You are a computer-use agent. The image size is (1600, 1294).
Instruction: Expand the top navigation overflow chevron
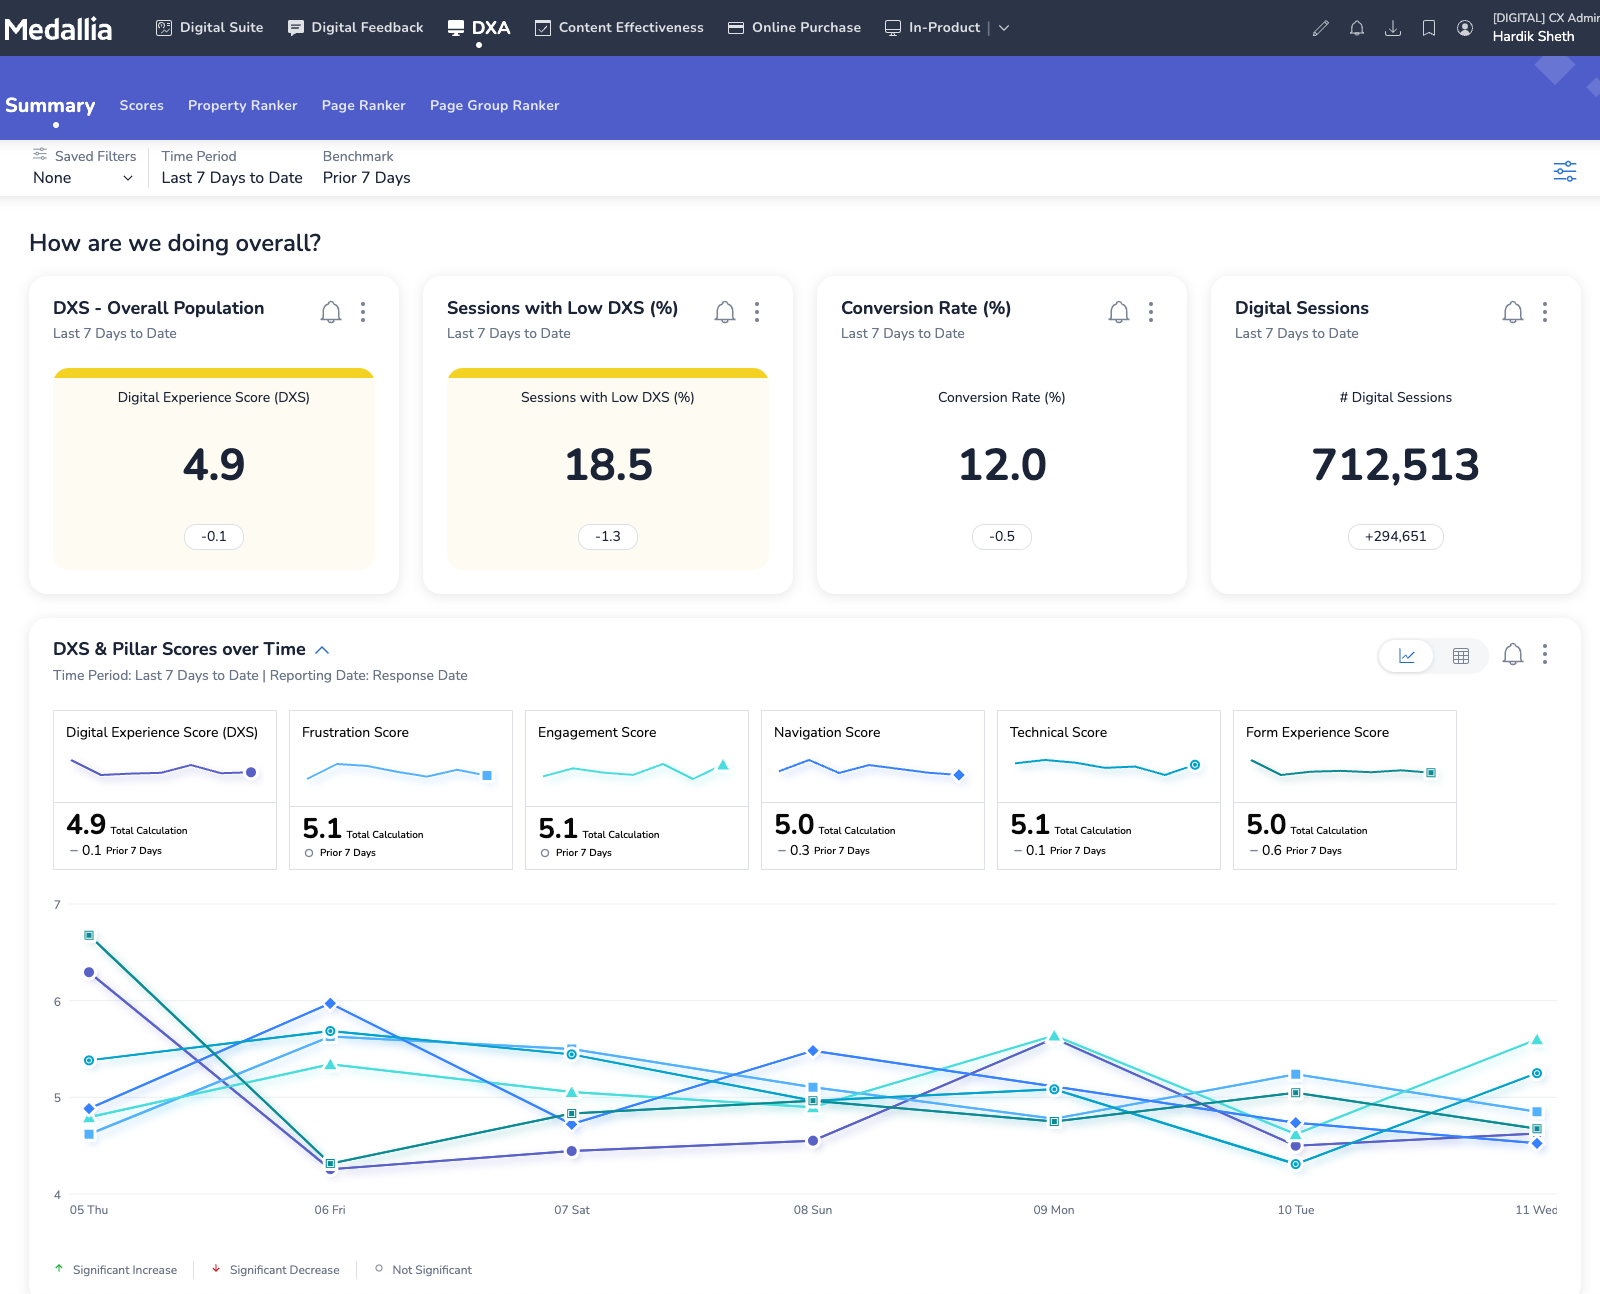pos(1004,28)
